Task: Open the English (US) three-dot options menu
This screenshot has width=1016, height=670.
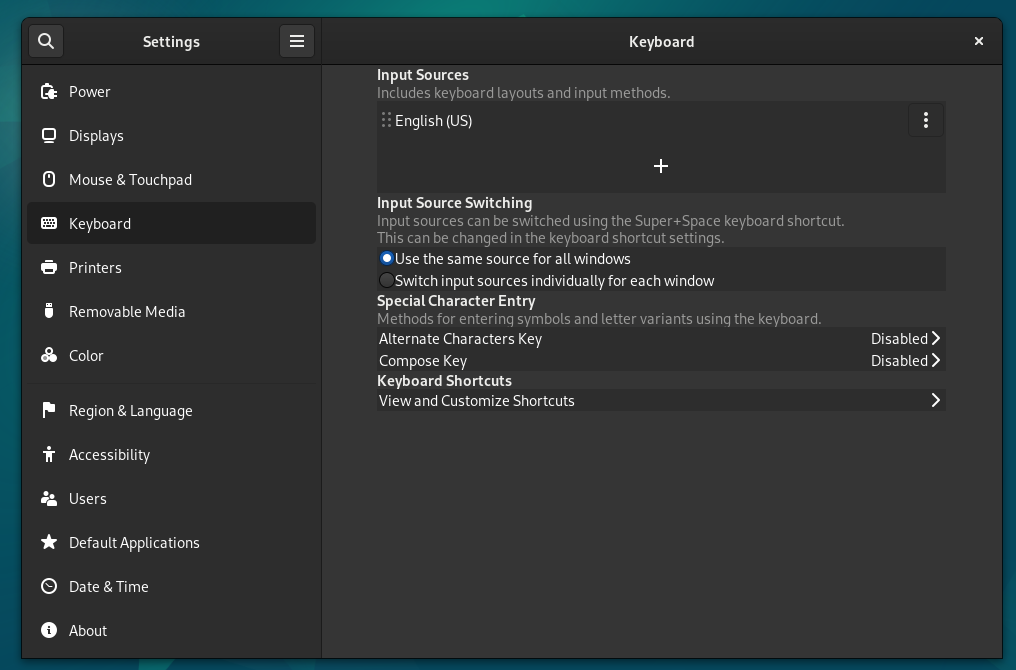Action: pyautogui.click(x=926, y=121)
